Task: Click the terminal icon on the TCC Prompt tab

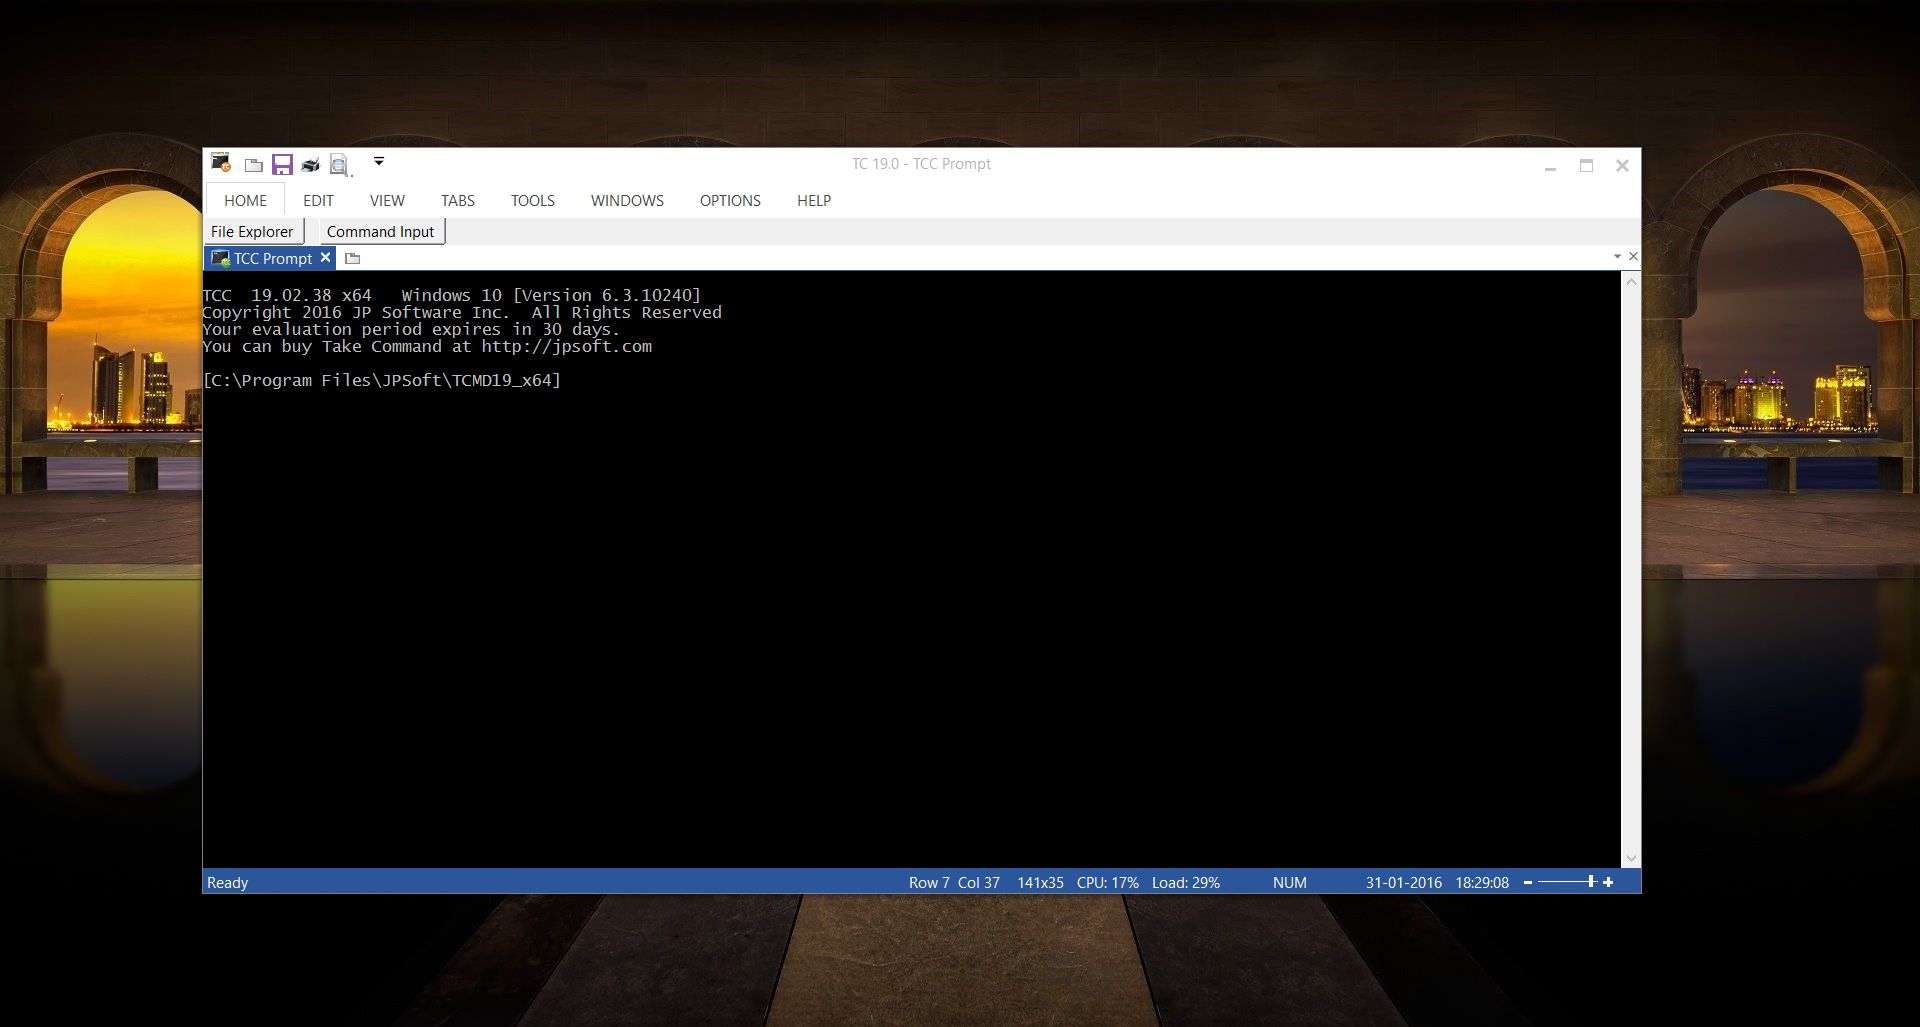Action: point(220,258)
